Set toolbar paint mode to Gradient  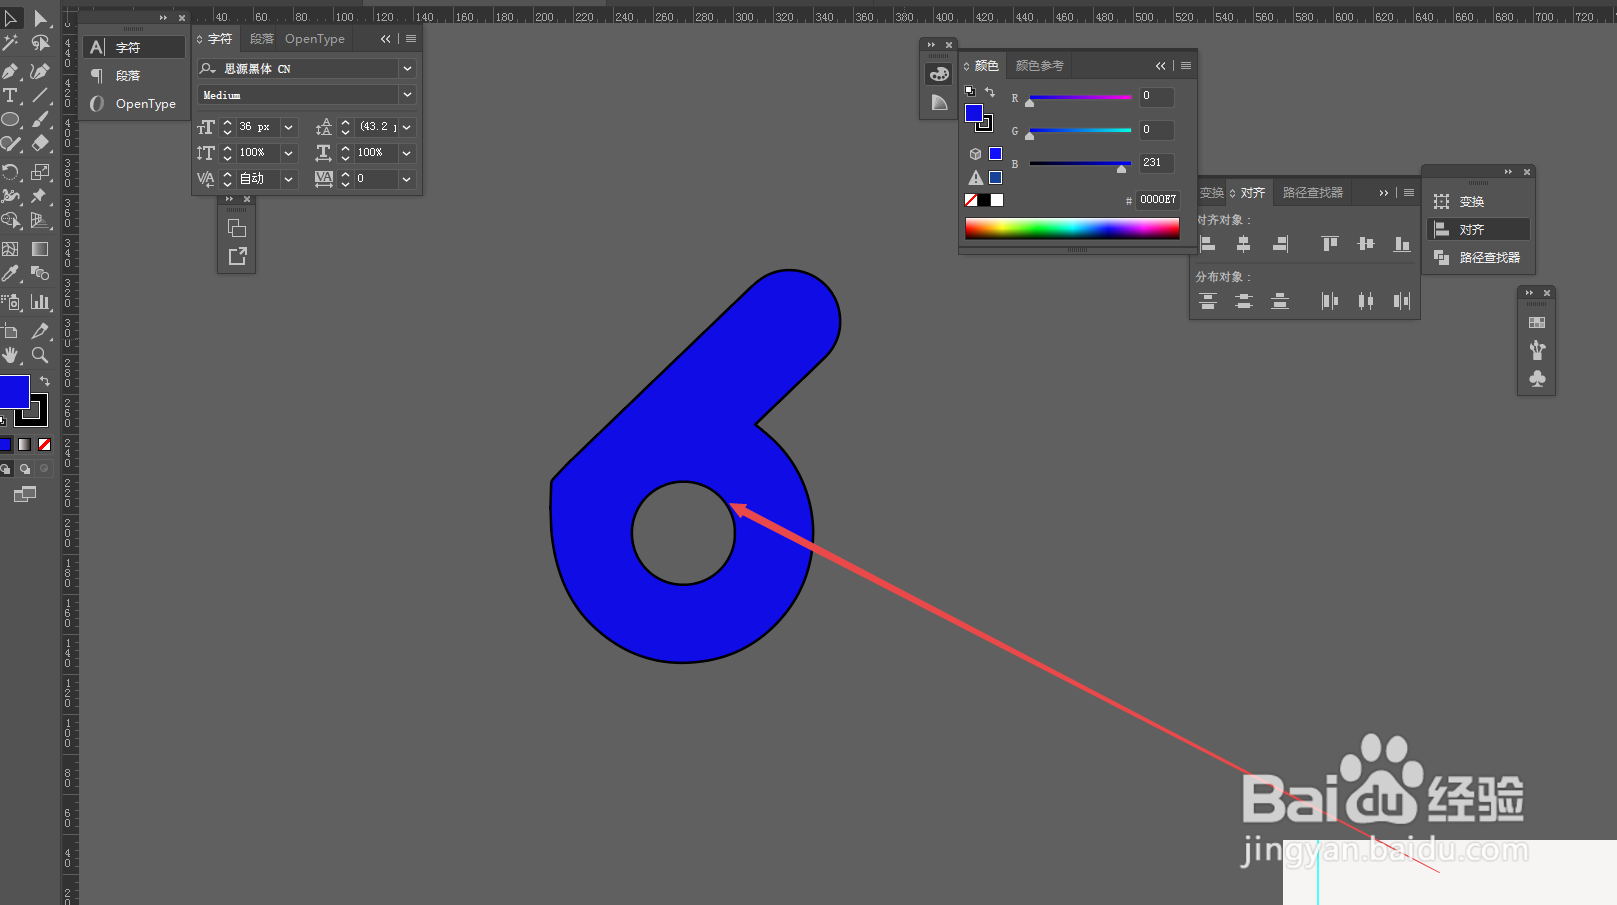tap(25, 444)
